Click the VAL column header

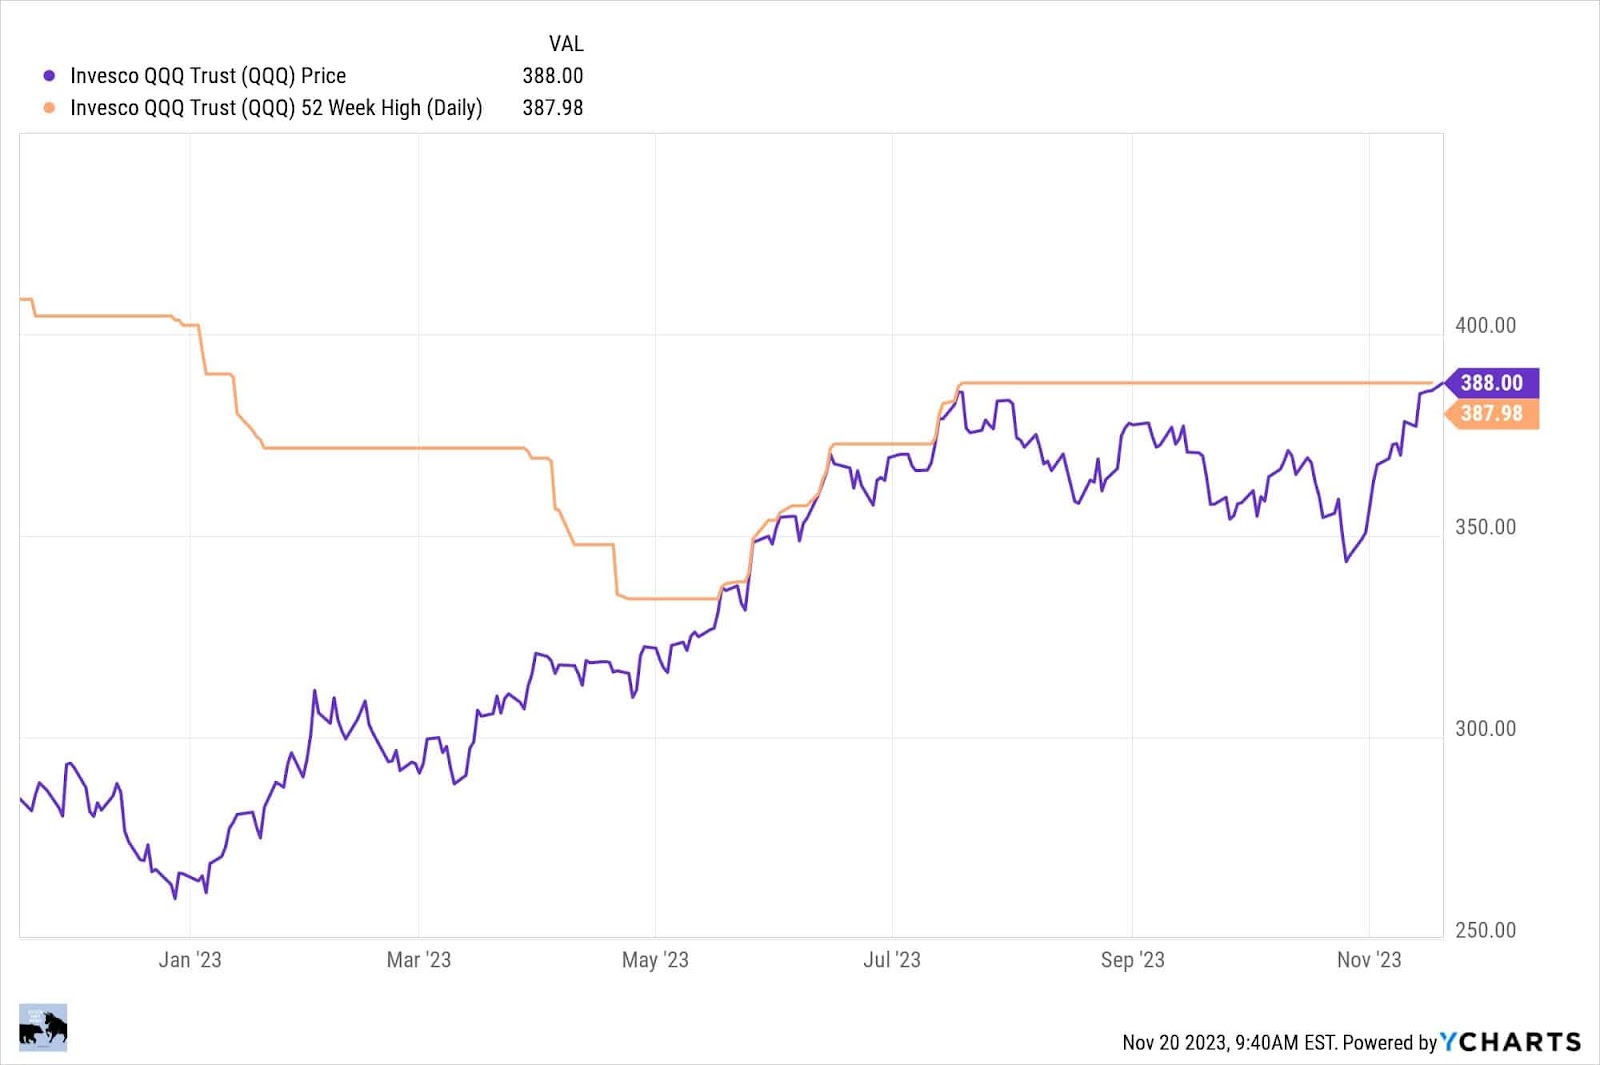[x=566, y=44]
